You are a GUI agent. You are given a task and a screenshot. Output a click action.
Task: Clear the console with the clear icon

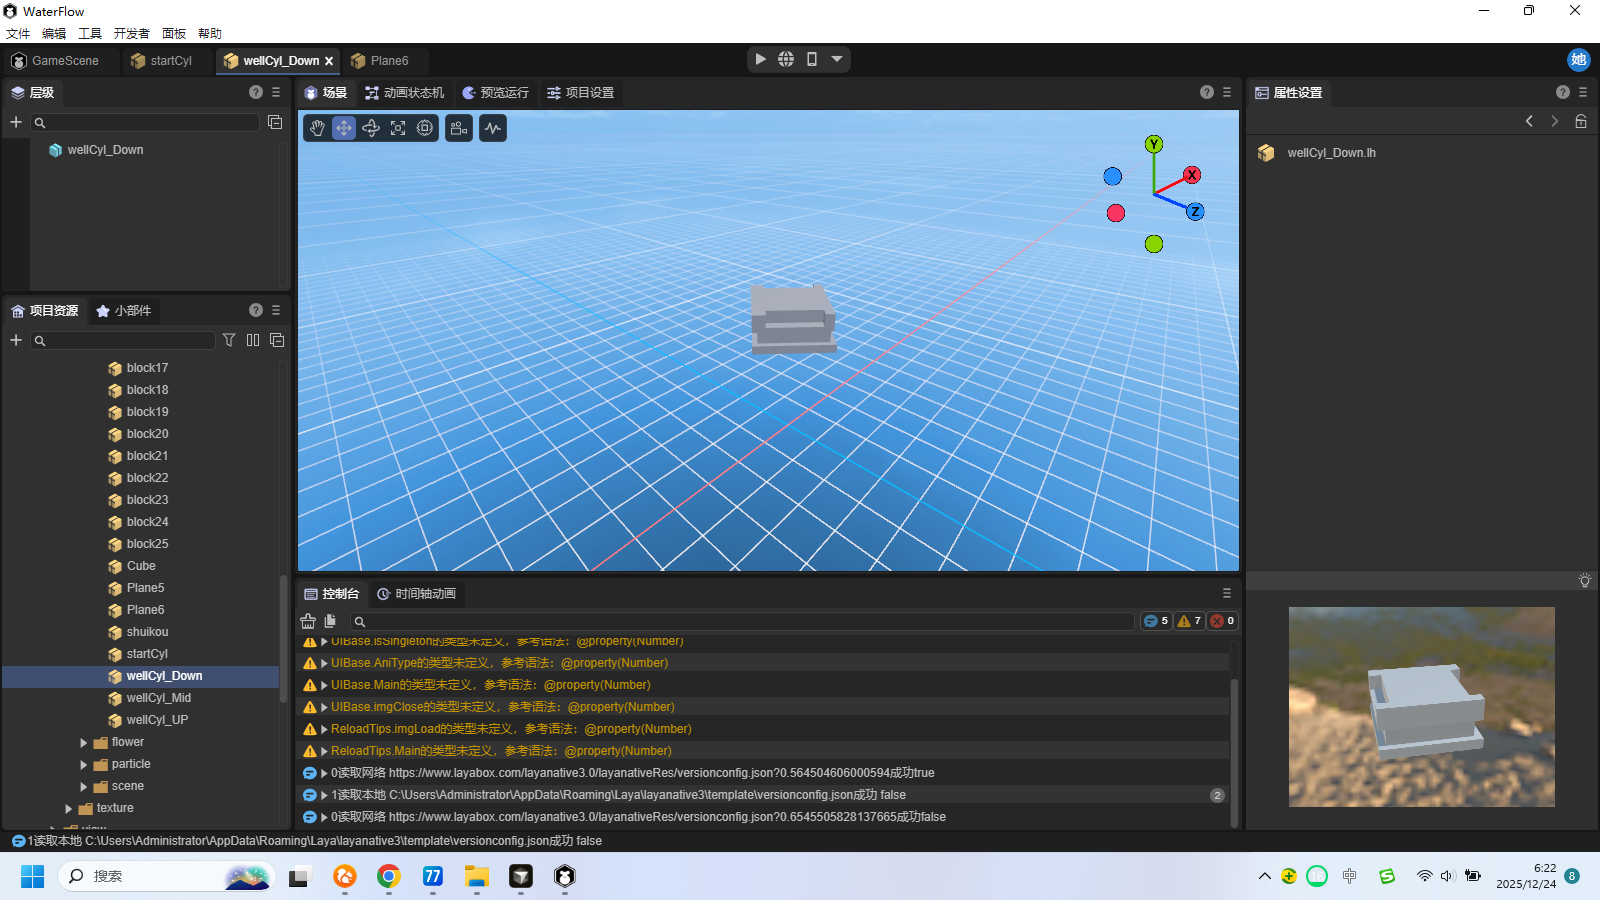point(308,621)
